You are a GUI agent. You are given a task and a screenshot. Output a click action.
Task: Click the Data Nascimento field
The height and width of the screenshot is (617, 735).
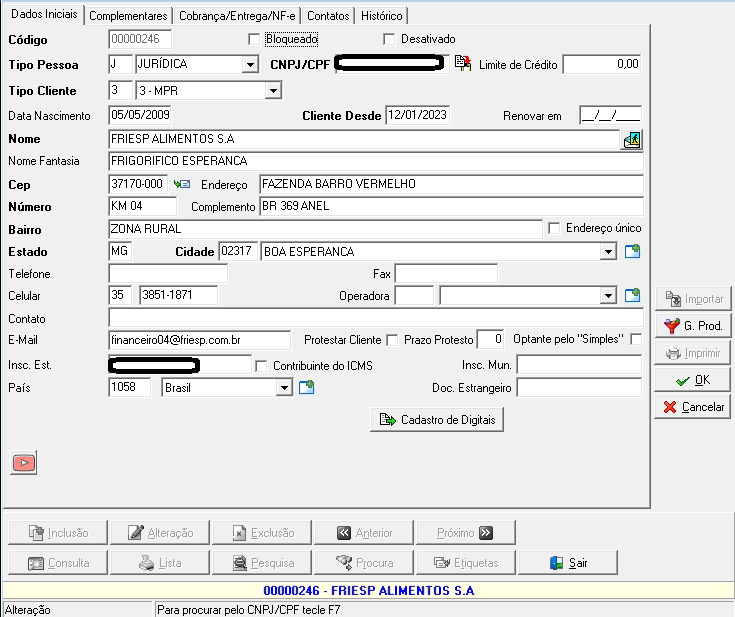[x=140, y=115]
